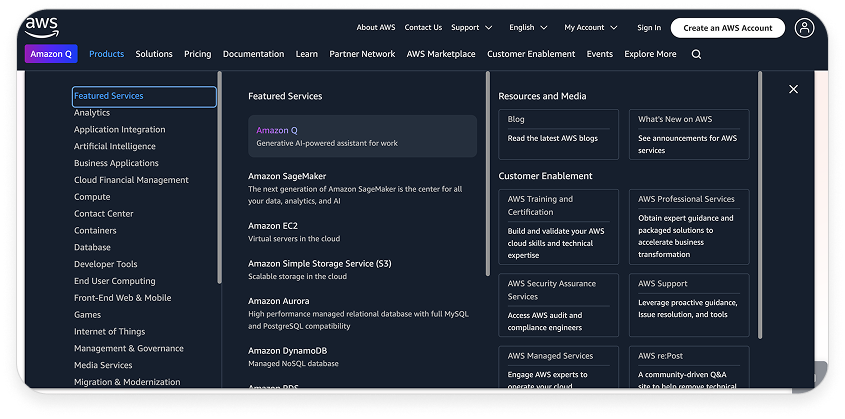The width and height of the screenshot is (845, 419).
Task: Select Featured Services category
Action: pyautogui.click(x=144, y=96)
